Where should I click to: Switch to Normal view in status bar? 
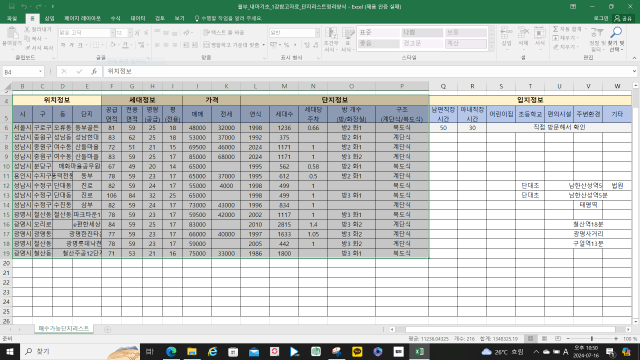click(530, 339)
